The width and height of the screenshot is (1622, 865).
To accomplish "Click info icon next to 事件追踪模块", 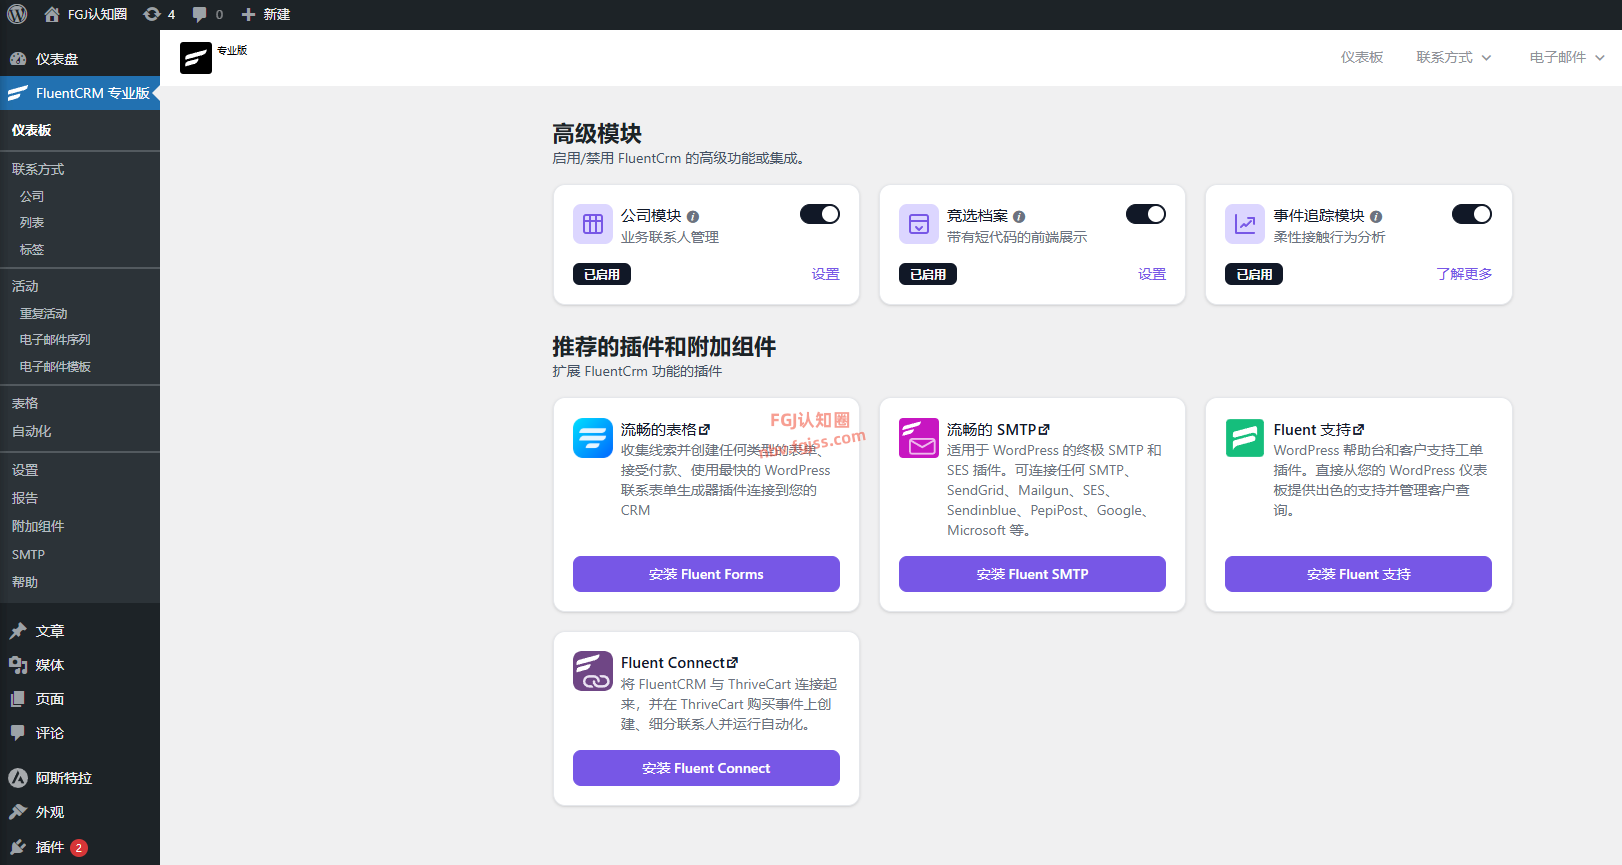I will click(1376, 216).
